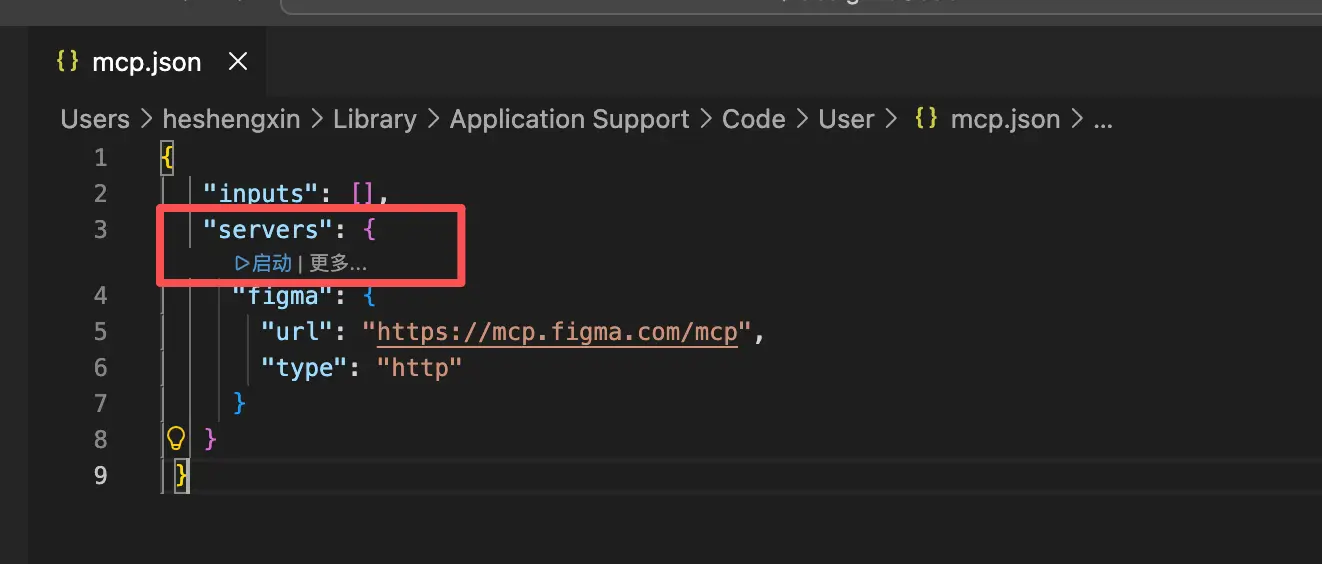Click the 启动 start code lens
This screenshot has width=1322, height=564.
pos(264,263)
